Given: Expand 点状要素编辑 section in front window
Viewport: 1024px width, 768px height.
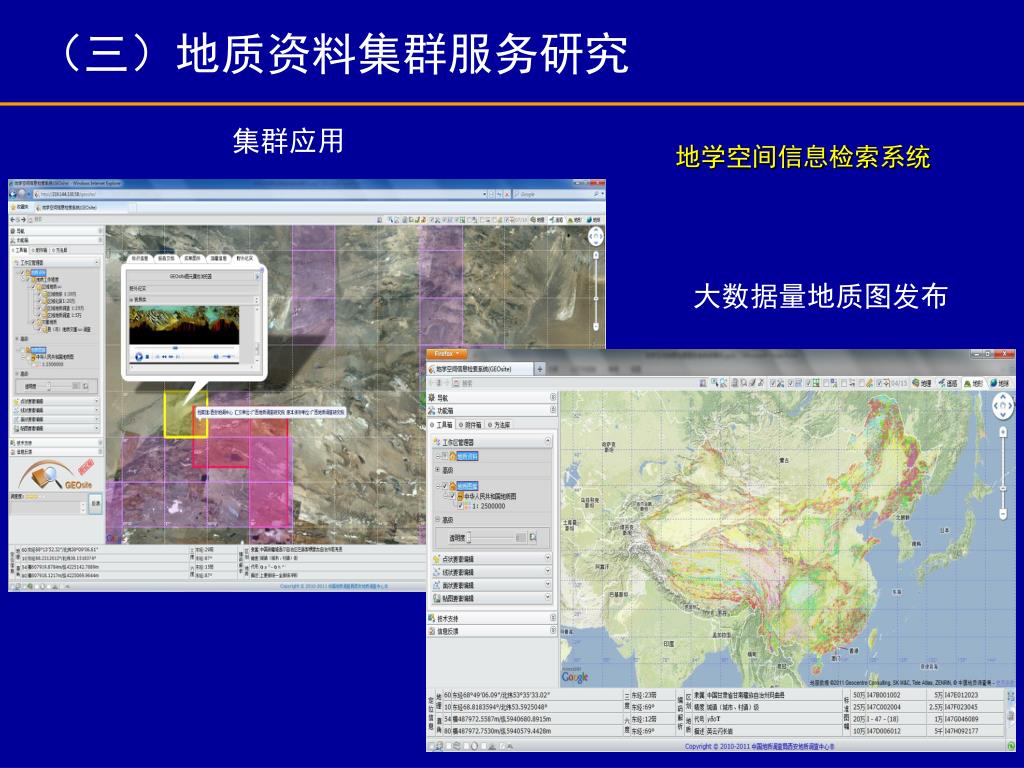Looking at the screenshot, I should coord(547,559).
